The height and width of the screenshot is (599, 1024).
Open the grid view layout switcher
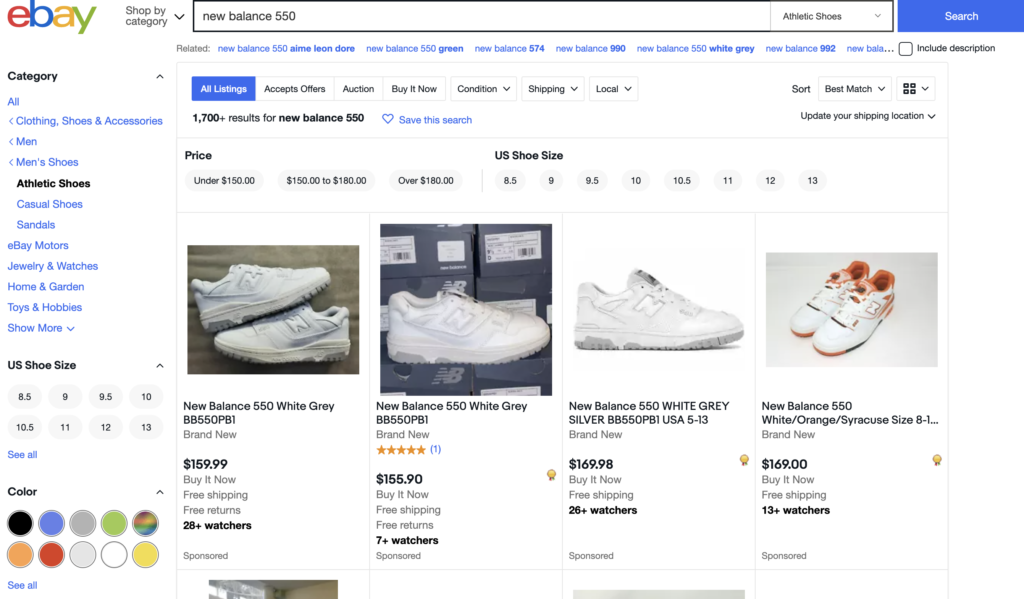[915, 89]
